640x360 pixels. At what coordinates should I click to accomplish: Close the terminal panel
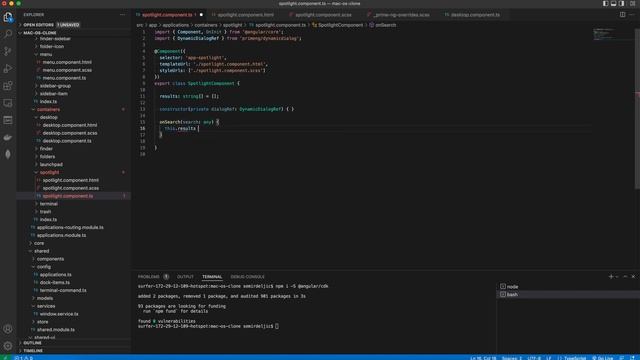633,277
